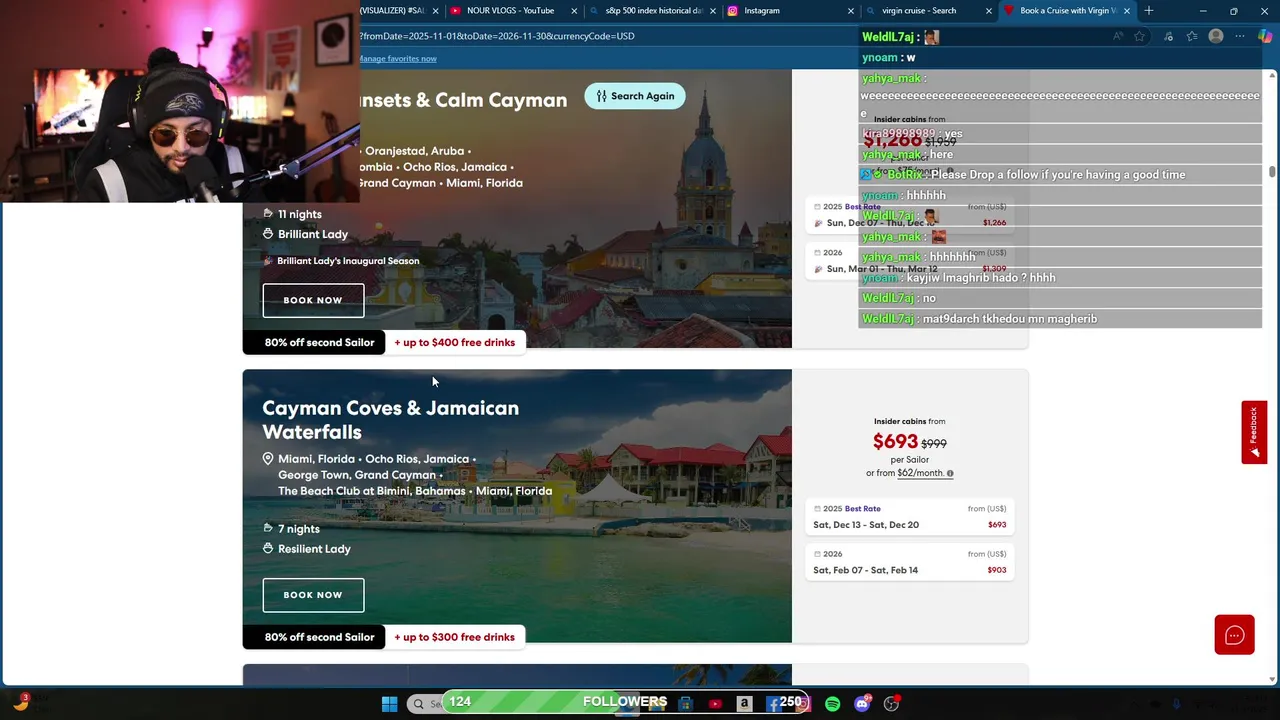Click the Brilliant Lady's Inaugural Season label
The image size is (1280, 720).
tap(348, 261)
